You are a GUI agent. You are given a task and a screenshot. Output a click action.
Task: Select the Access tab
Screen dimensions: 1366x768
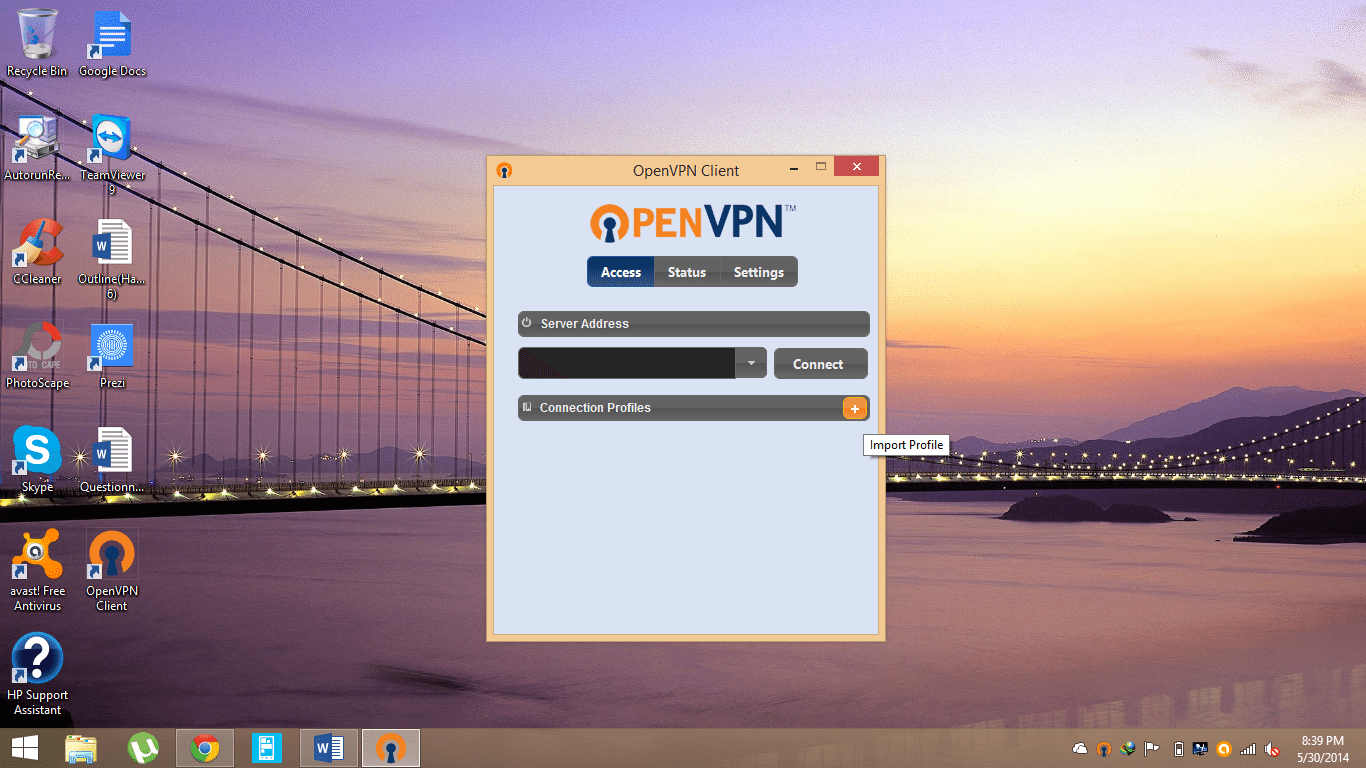(620, 272)
